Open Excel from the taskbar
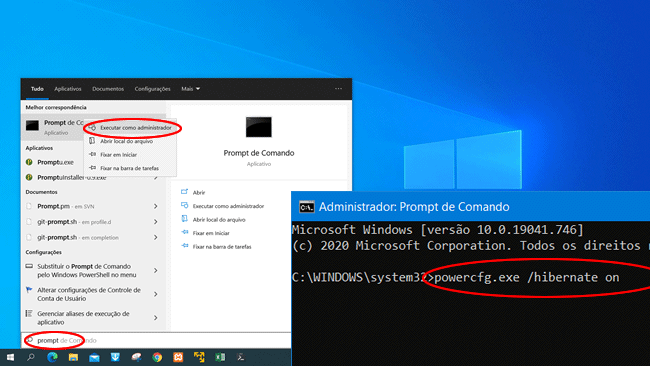This screenshot has height=366, width=650. [220, 357]
